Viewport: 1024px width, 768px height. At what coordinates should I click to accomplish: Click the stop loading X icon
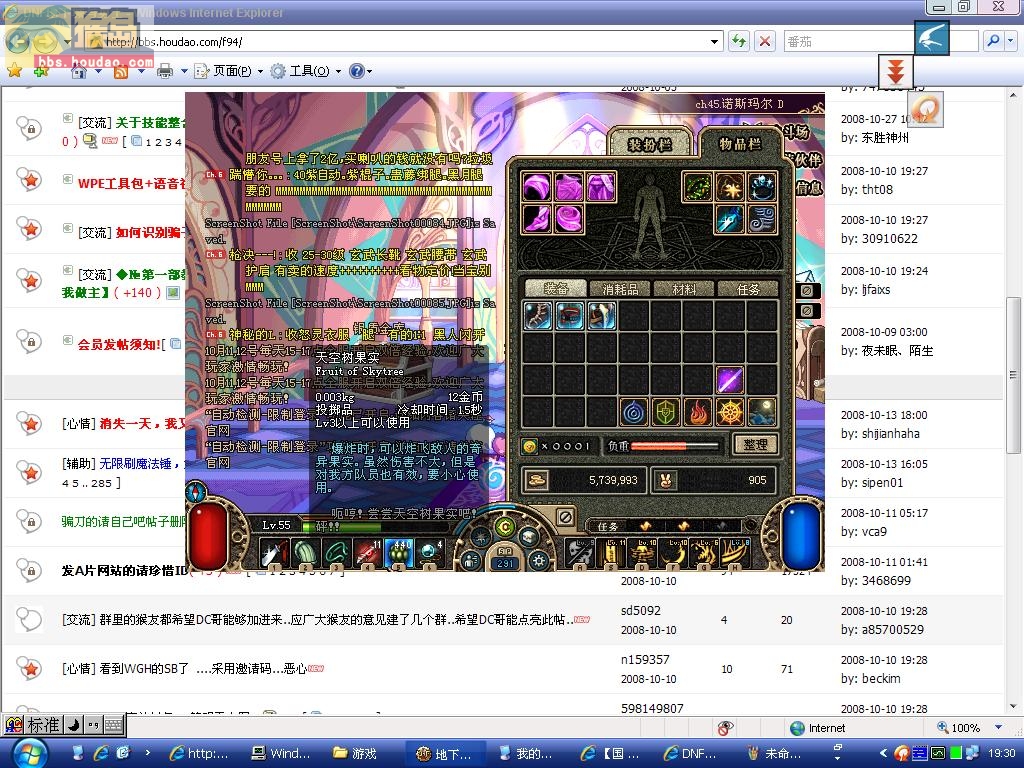[765, 42]
